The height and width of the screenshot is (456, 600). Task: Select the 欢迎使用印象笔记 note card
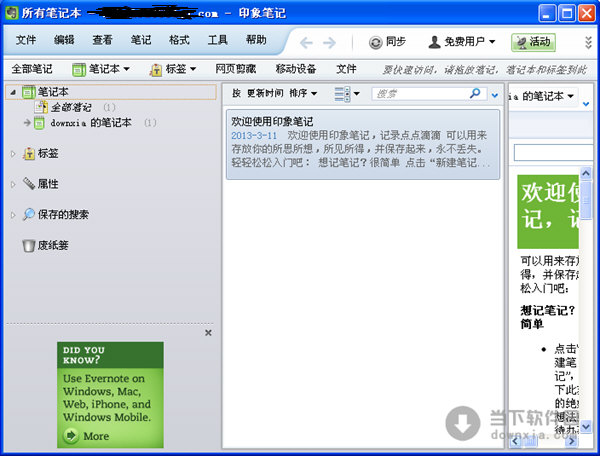(363, 144)
